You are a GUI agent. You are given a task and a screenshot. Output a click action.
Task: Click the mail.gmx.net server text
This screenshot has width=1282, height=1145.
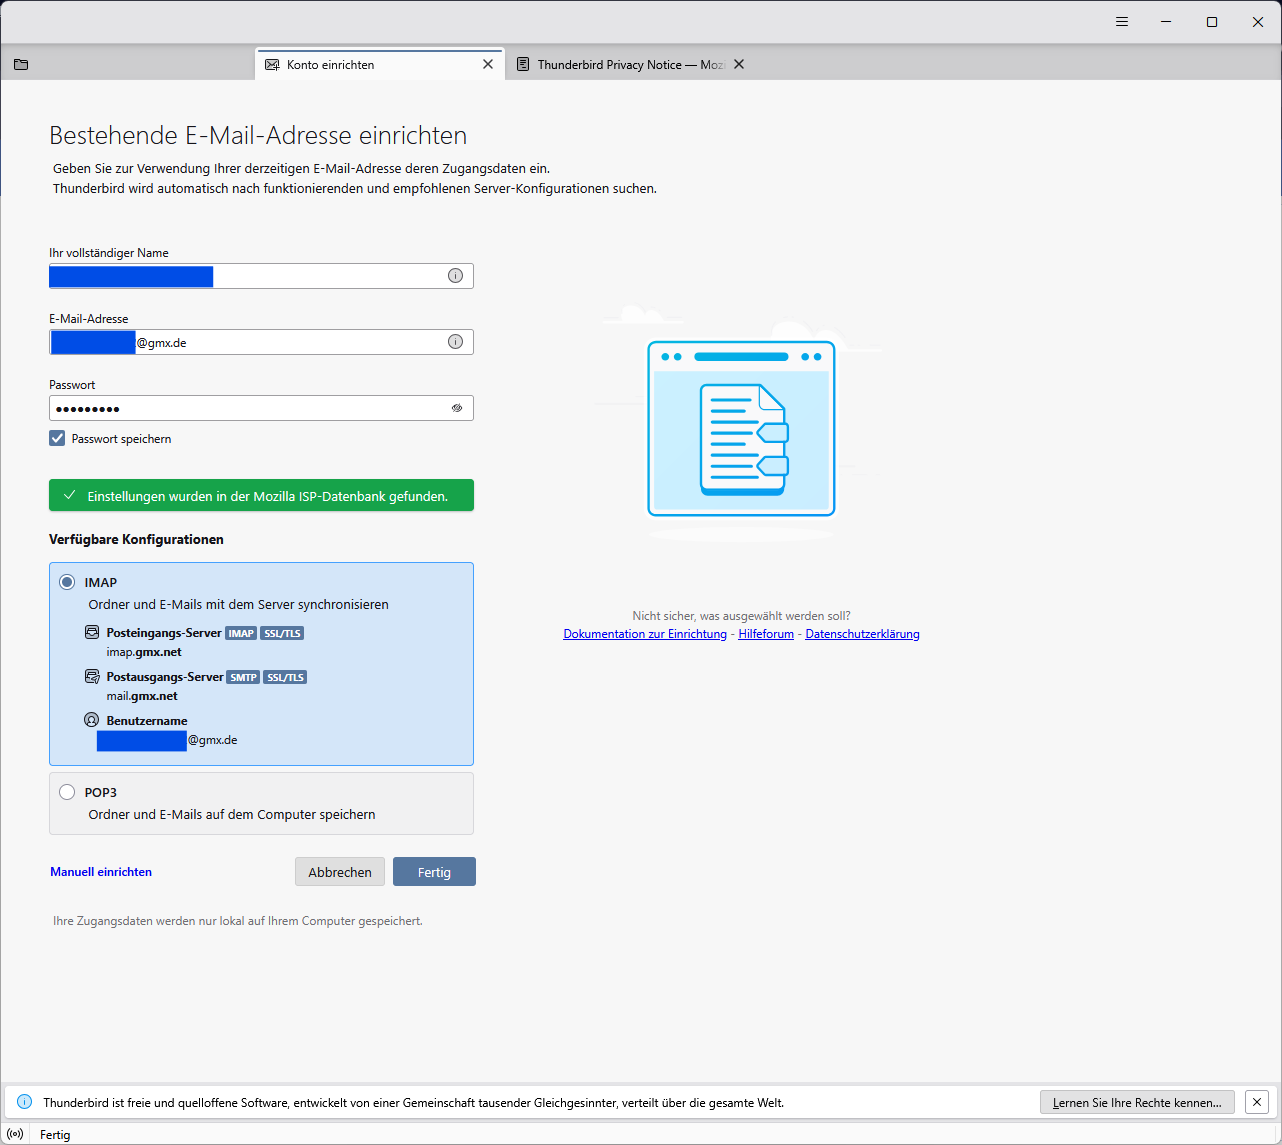pyautogui.click(x=142, y=696)
